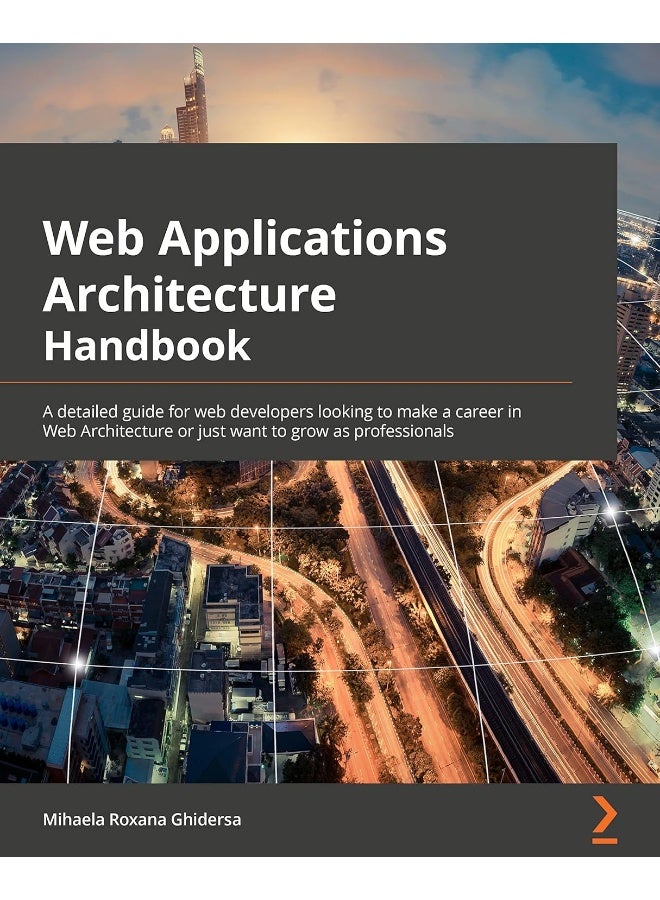The image size is (660, 900).
Task: Click the word "Handbook" on the cover
Action: (147, 345)
